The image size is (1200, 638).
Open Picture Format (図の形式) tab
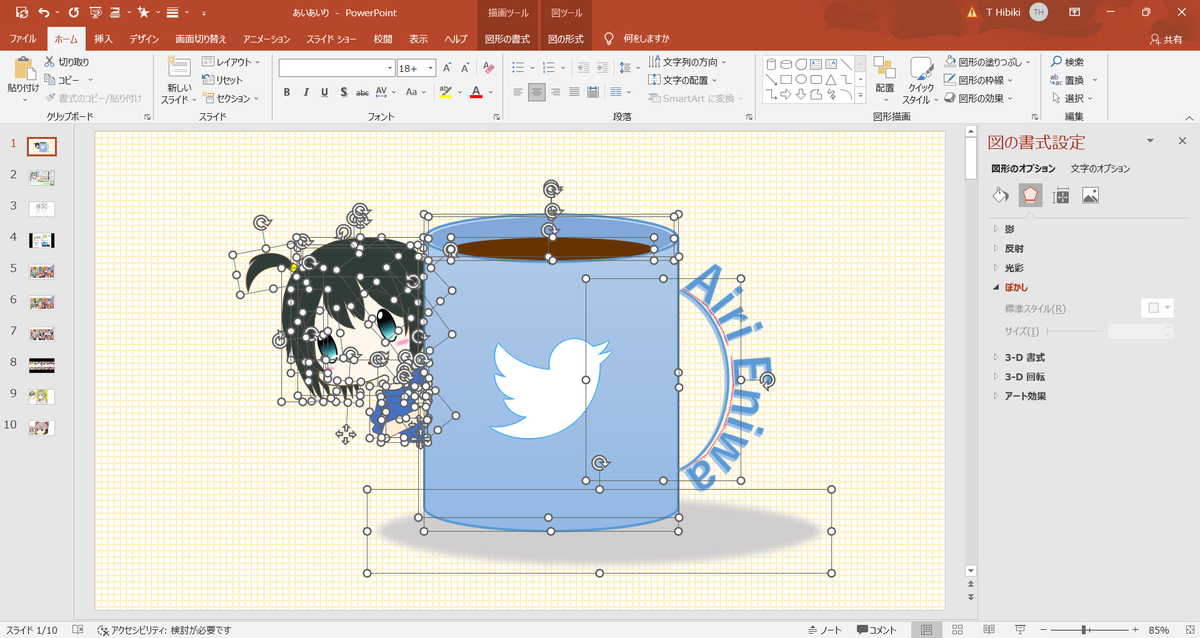pos(566,39)
